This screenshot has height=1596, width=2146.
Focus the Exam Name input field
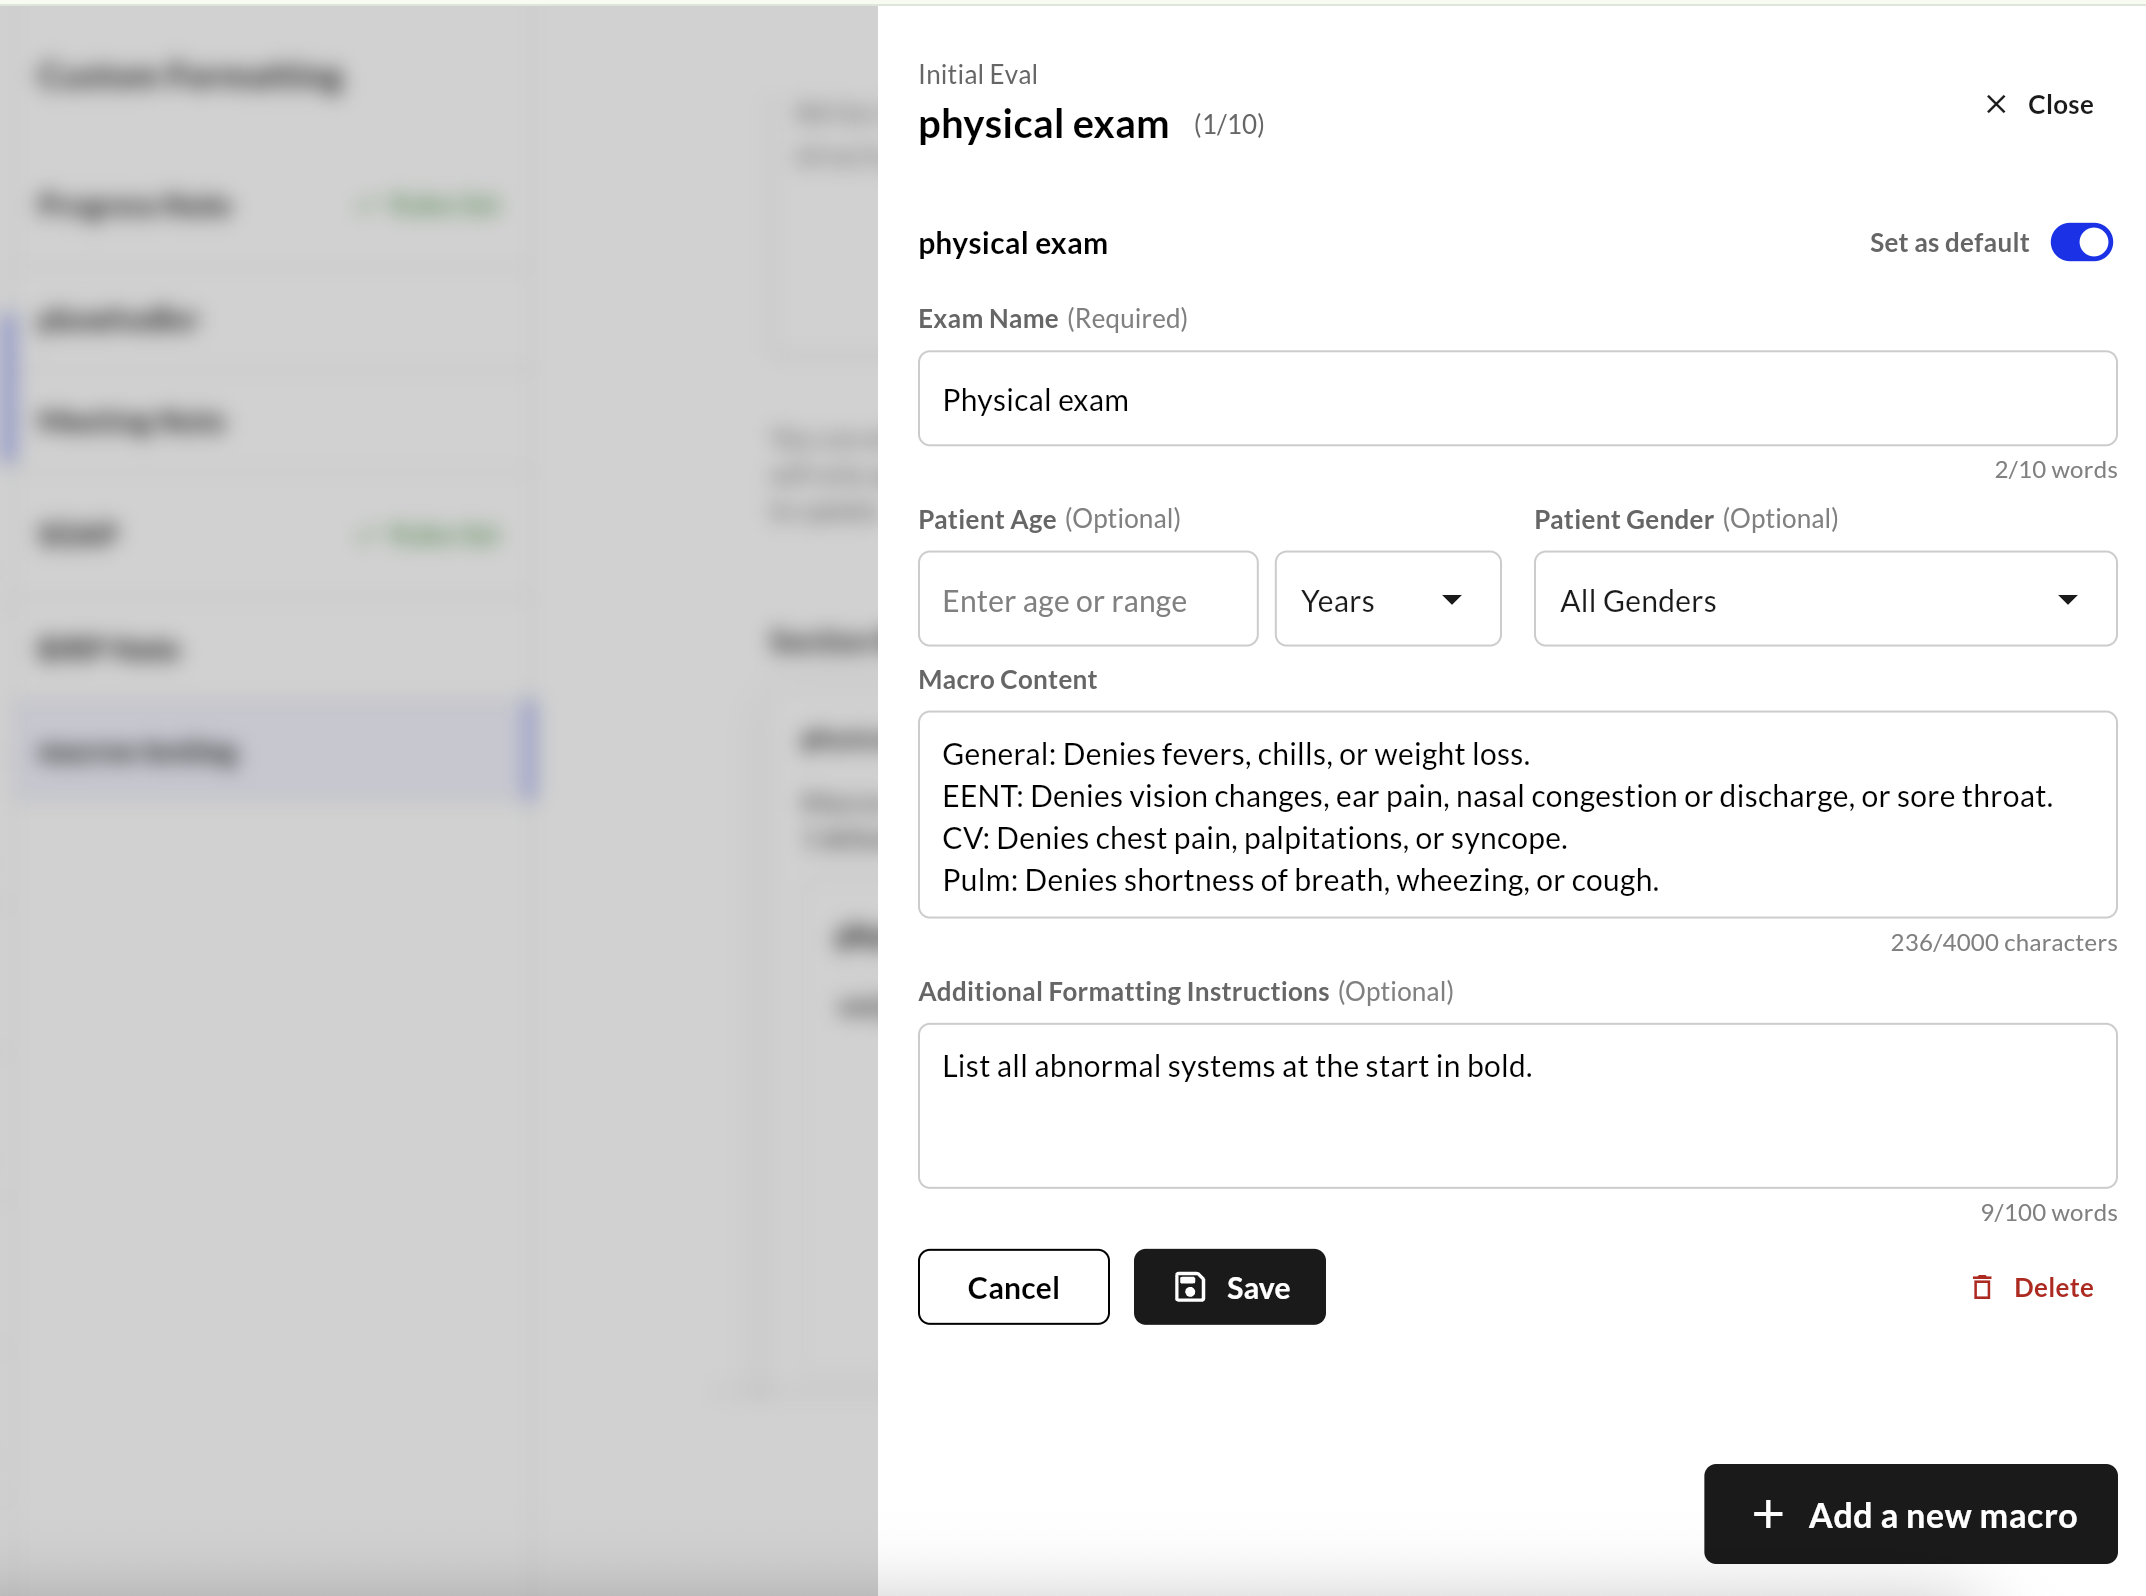point(1516,399)
